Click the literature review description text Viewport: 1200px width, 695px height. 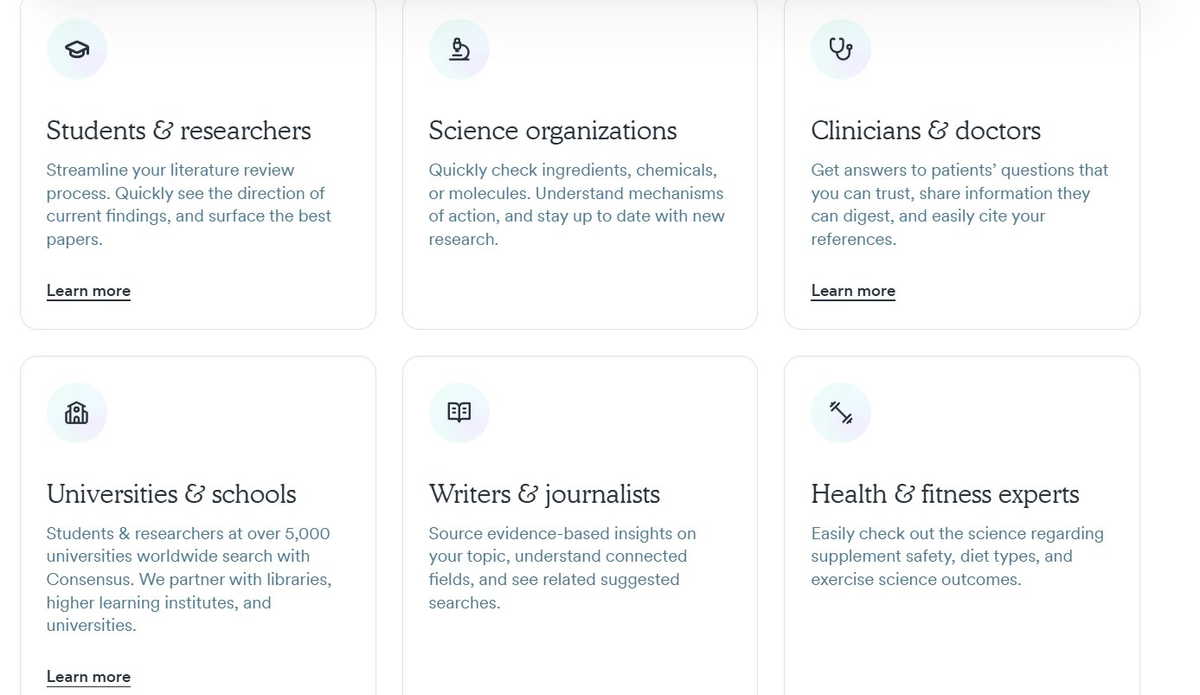pyautogui.click(x=189, y=205)
